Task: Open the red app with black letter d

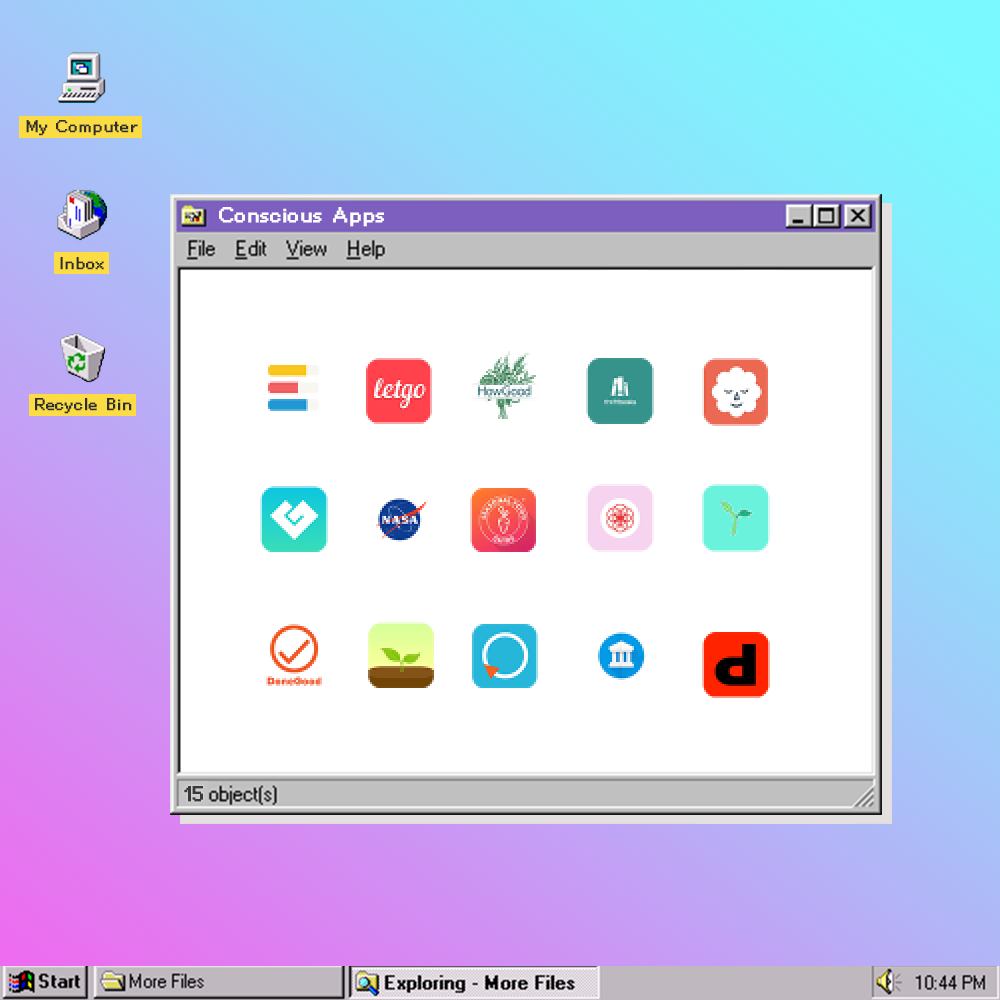Action: [735, 665]
